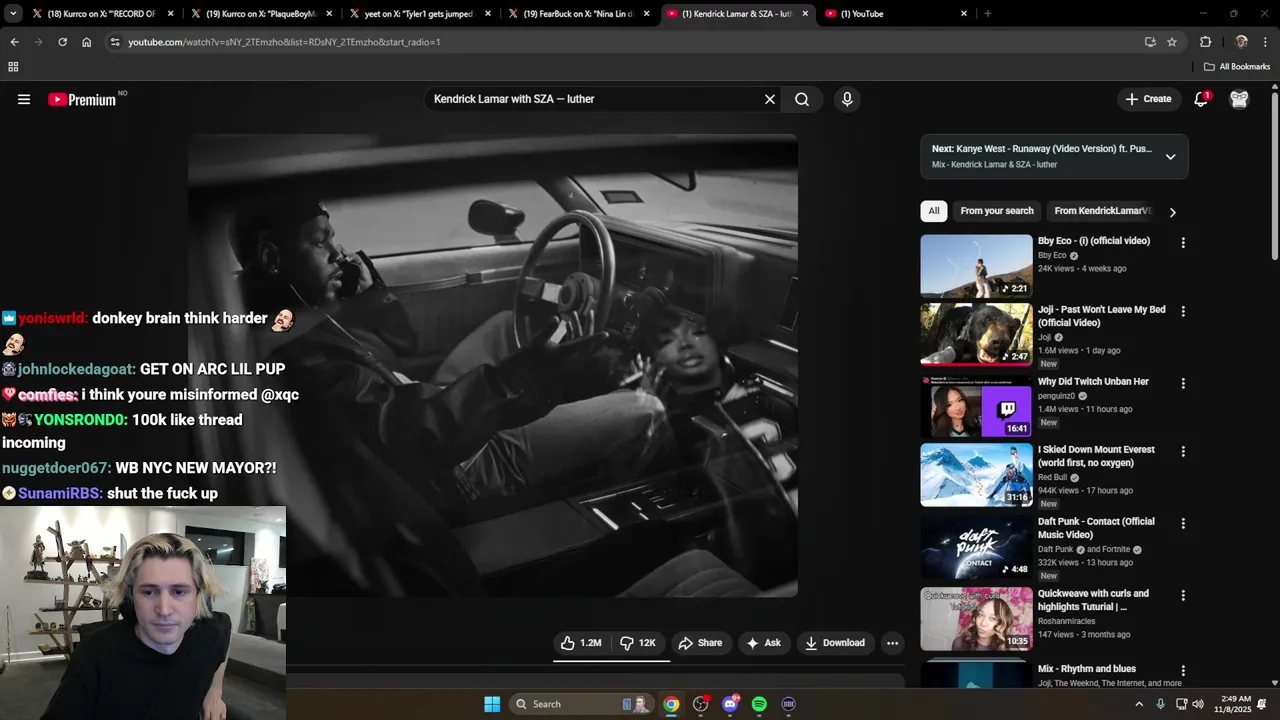The width and height of the screenshot is (1280, 720).
Task: Start voice search with the microphone
Action: click(847, 99)
